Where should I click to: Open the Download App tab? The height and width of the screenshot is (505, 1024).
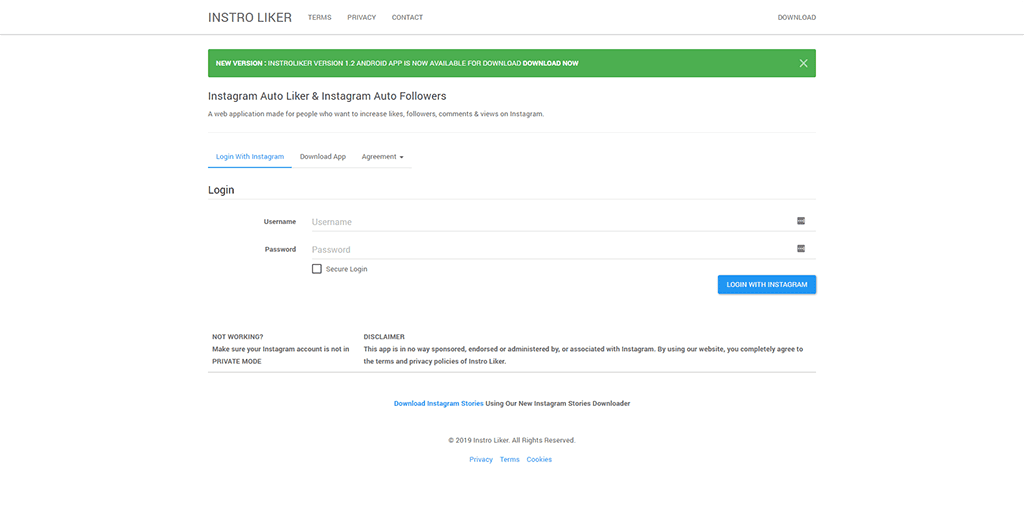pos(323,157)
